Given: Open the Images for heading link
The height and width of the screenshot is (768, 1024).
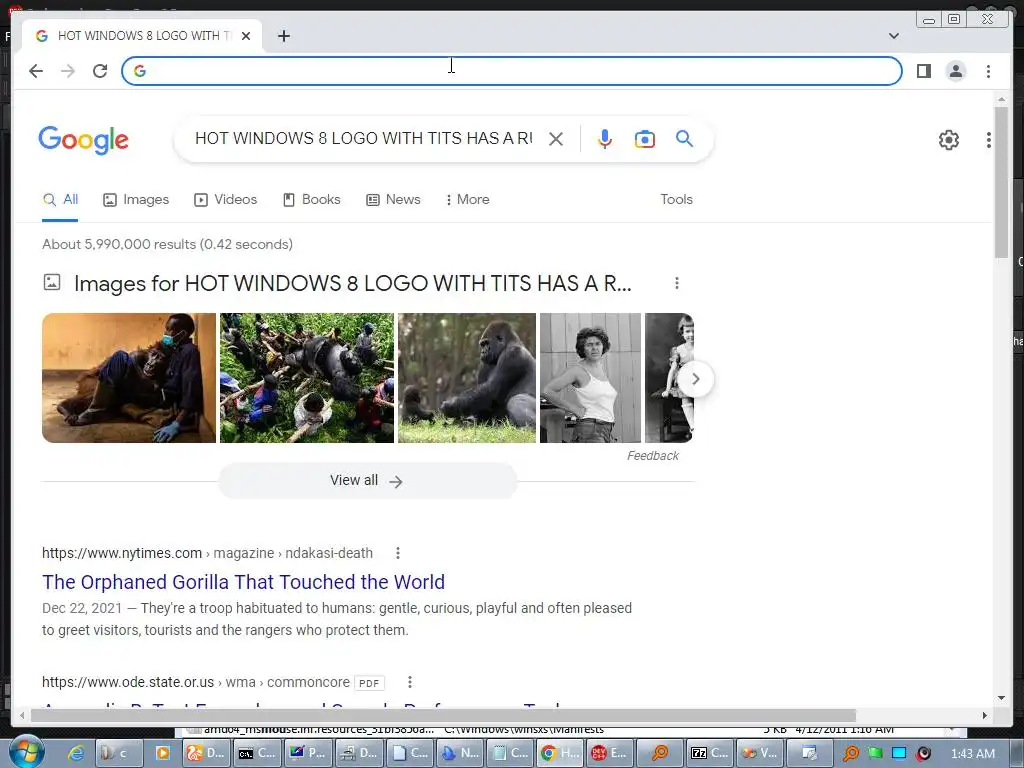Looking at the screenshot, I should pos(353,283).
